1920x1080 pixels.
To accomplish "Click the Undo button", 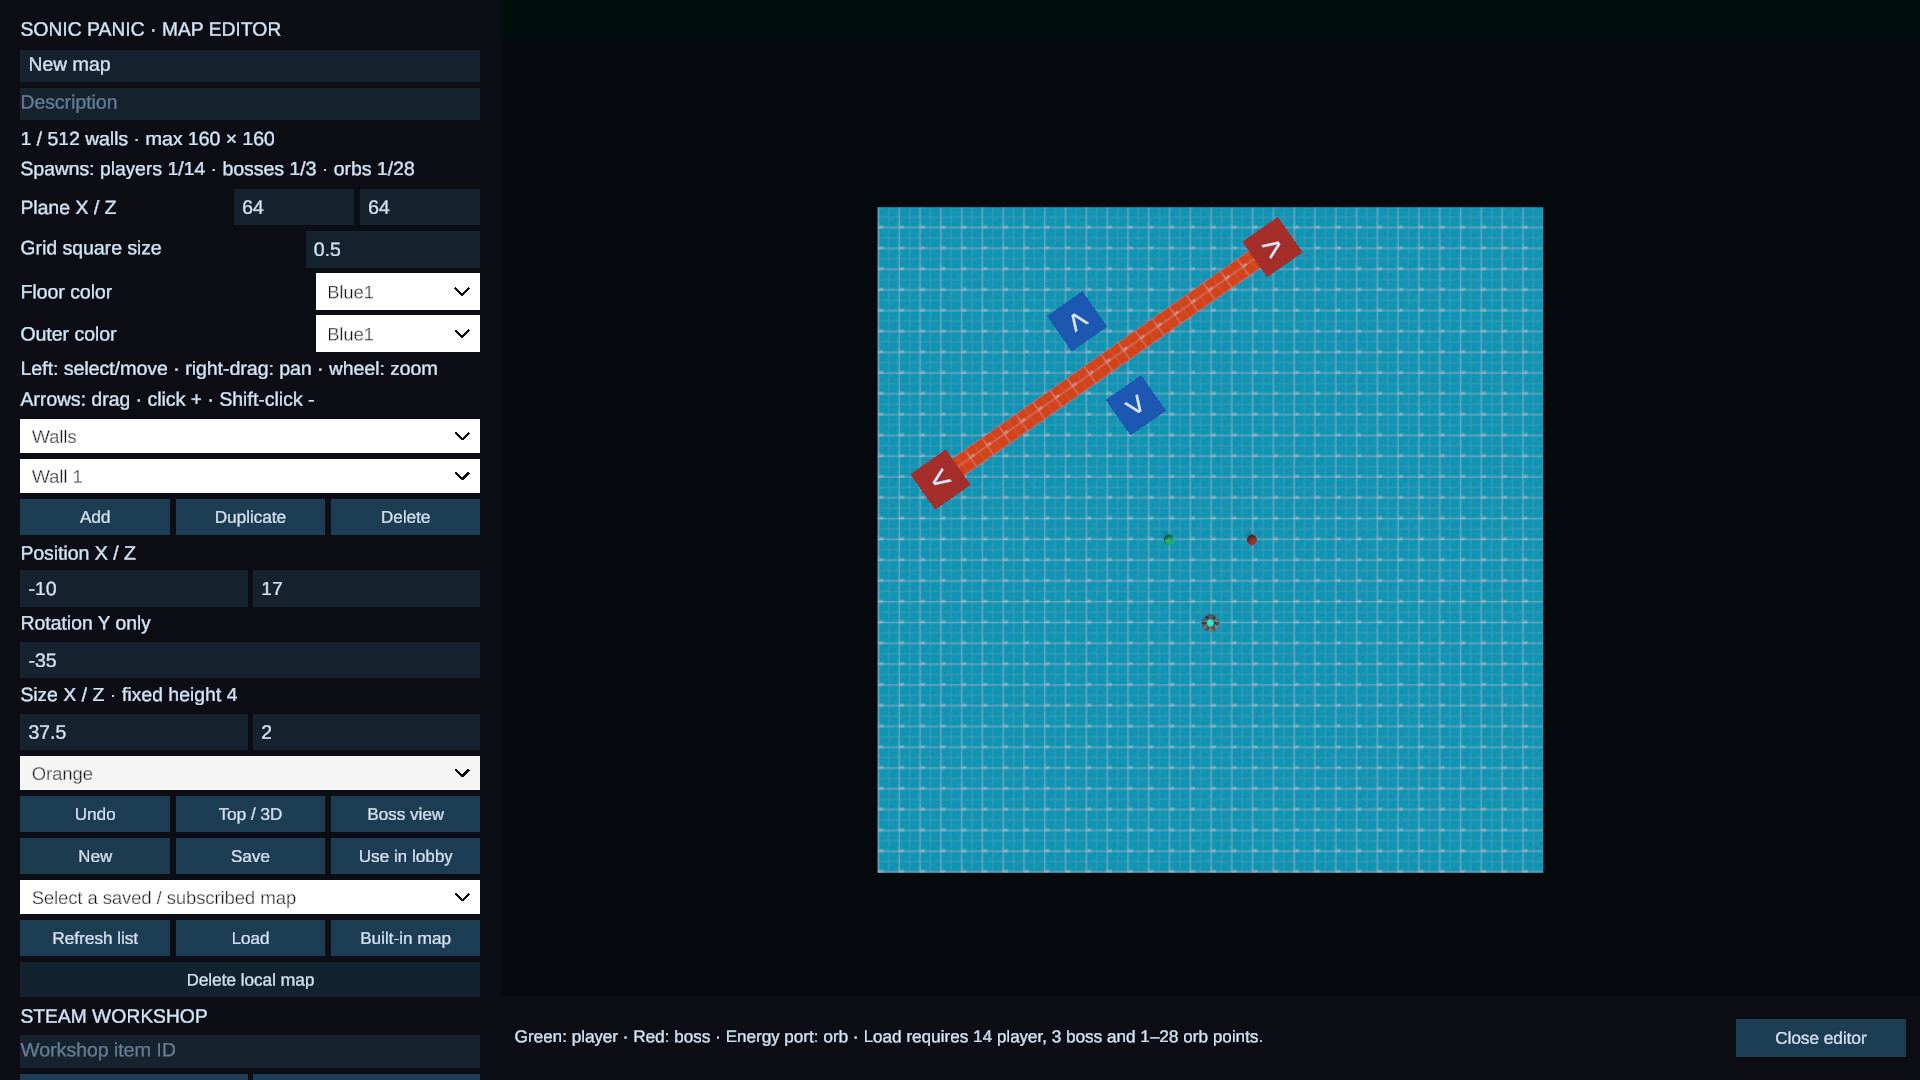I will [95, 814].
